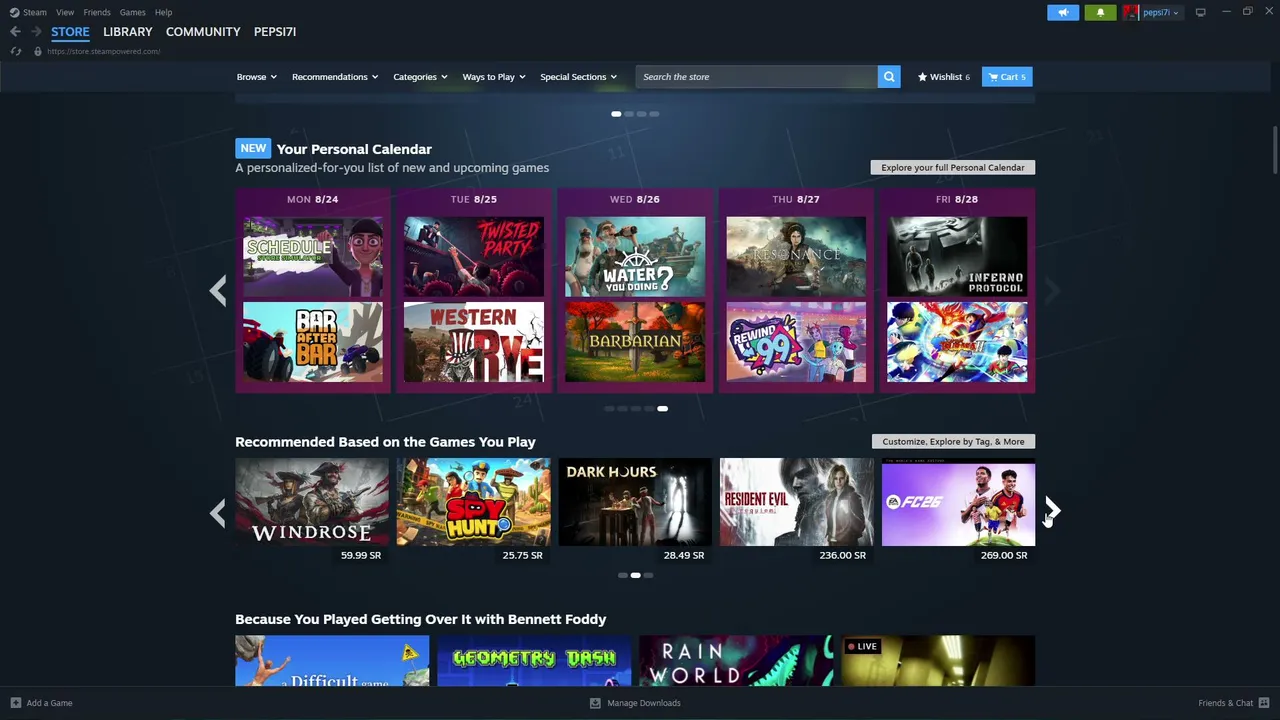Open the Rewind 99 game thumbnail
Viewport: 1280px width, 720px height.
(796, 342)
